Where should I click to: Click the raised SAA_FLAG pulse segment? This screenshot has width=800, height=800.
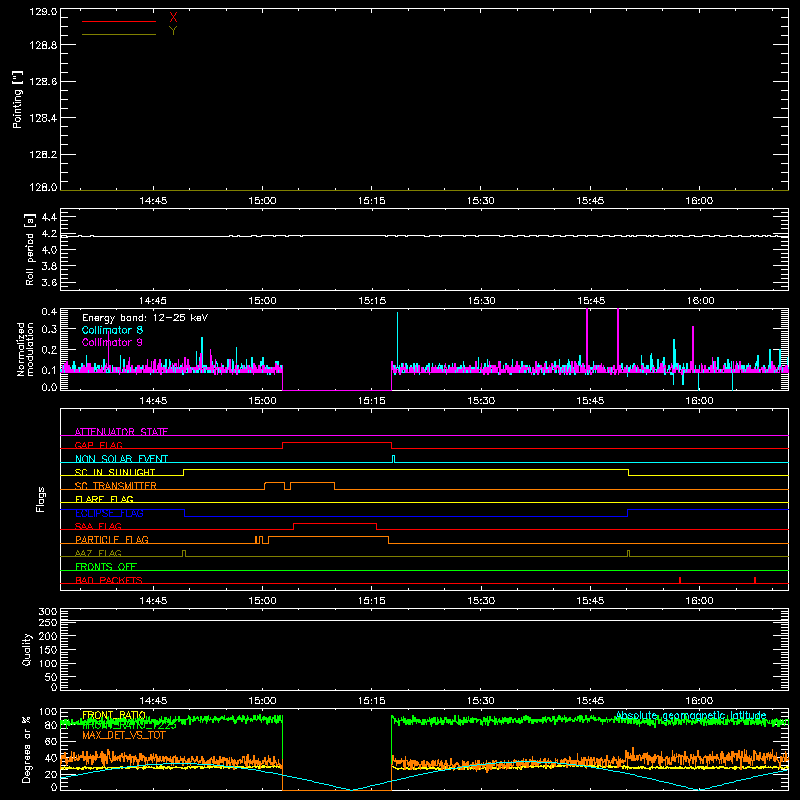[335, 523]
